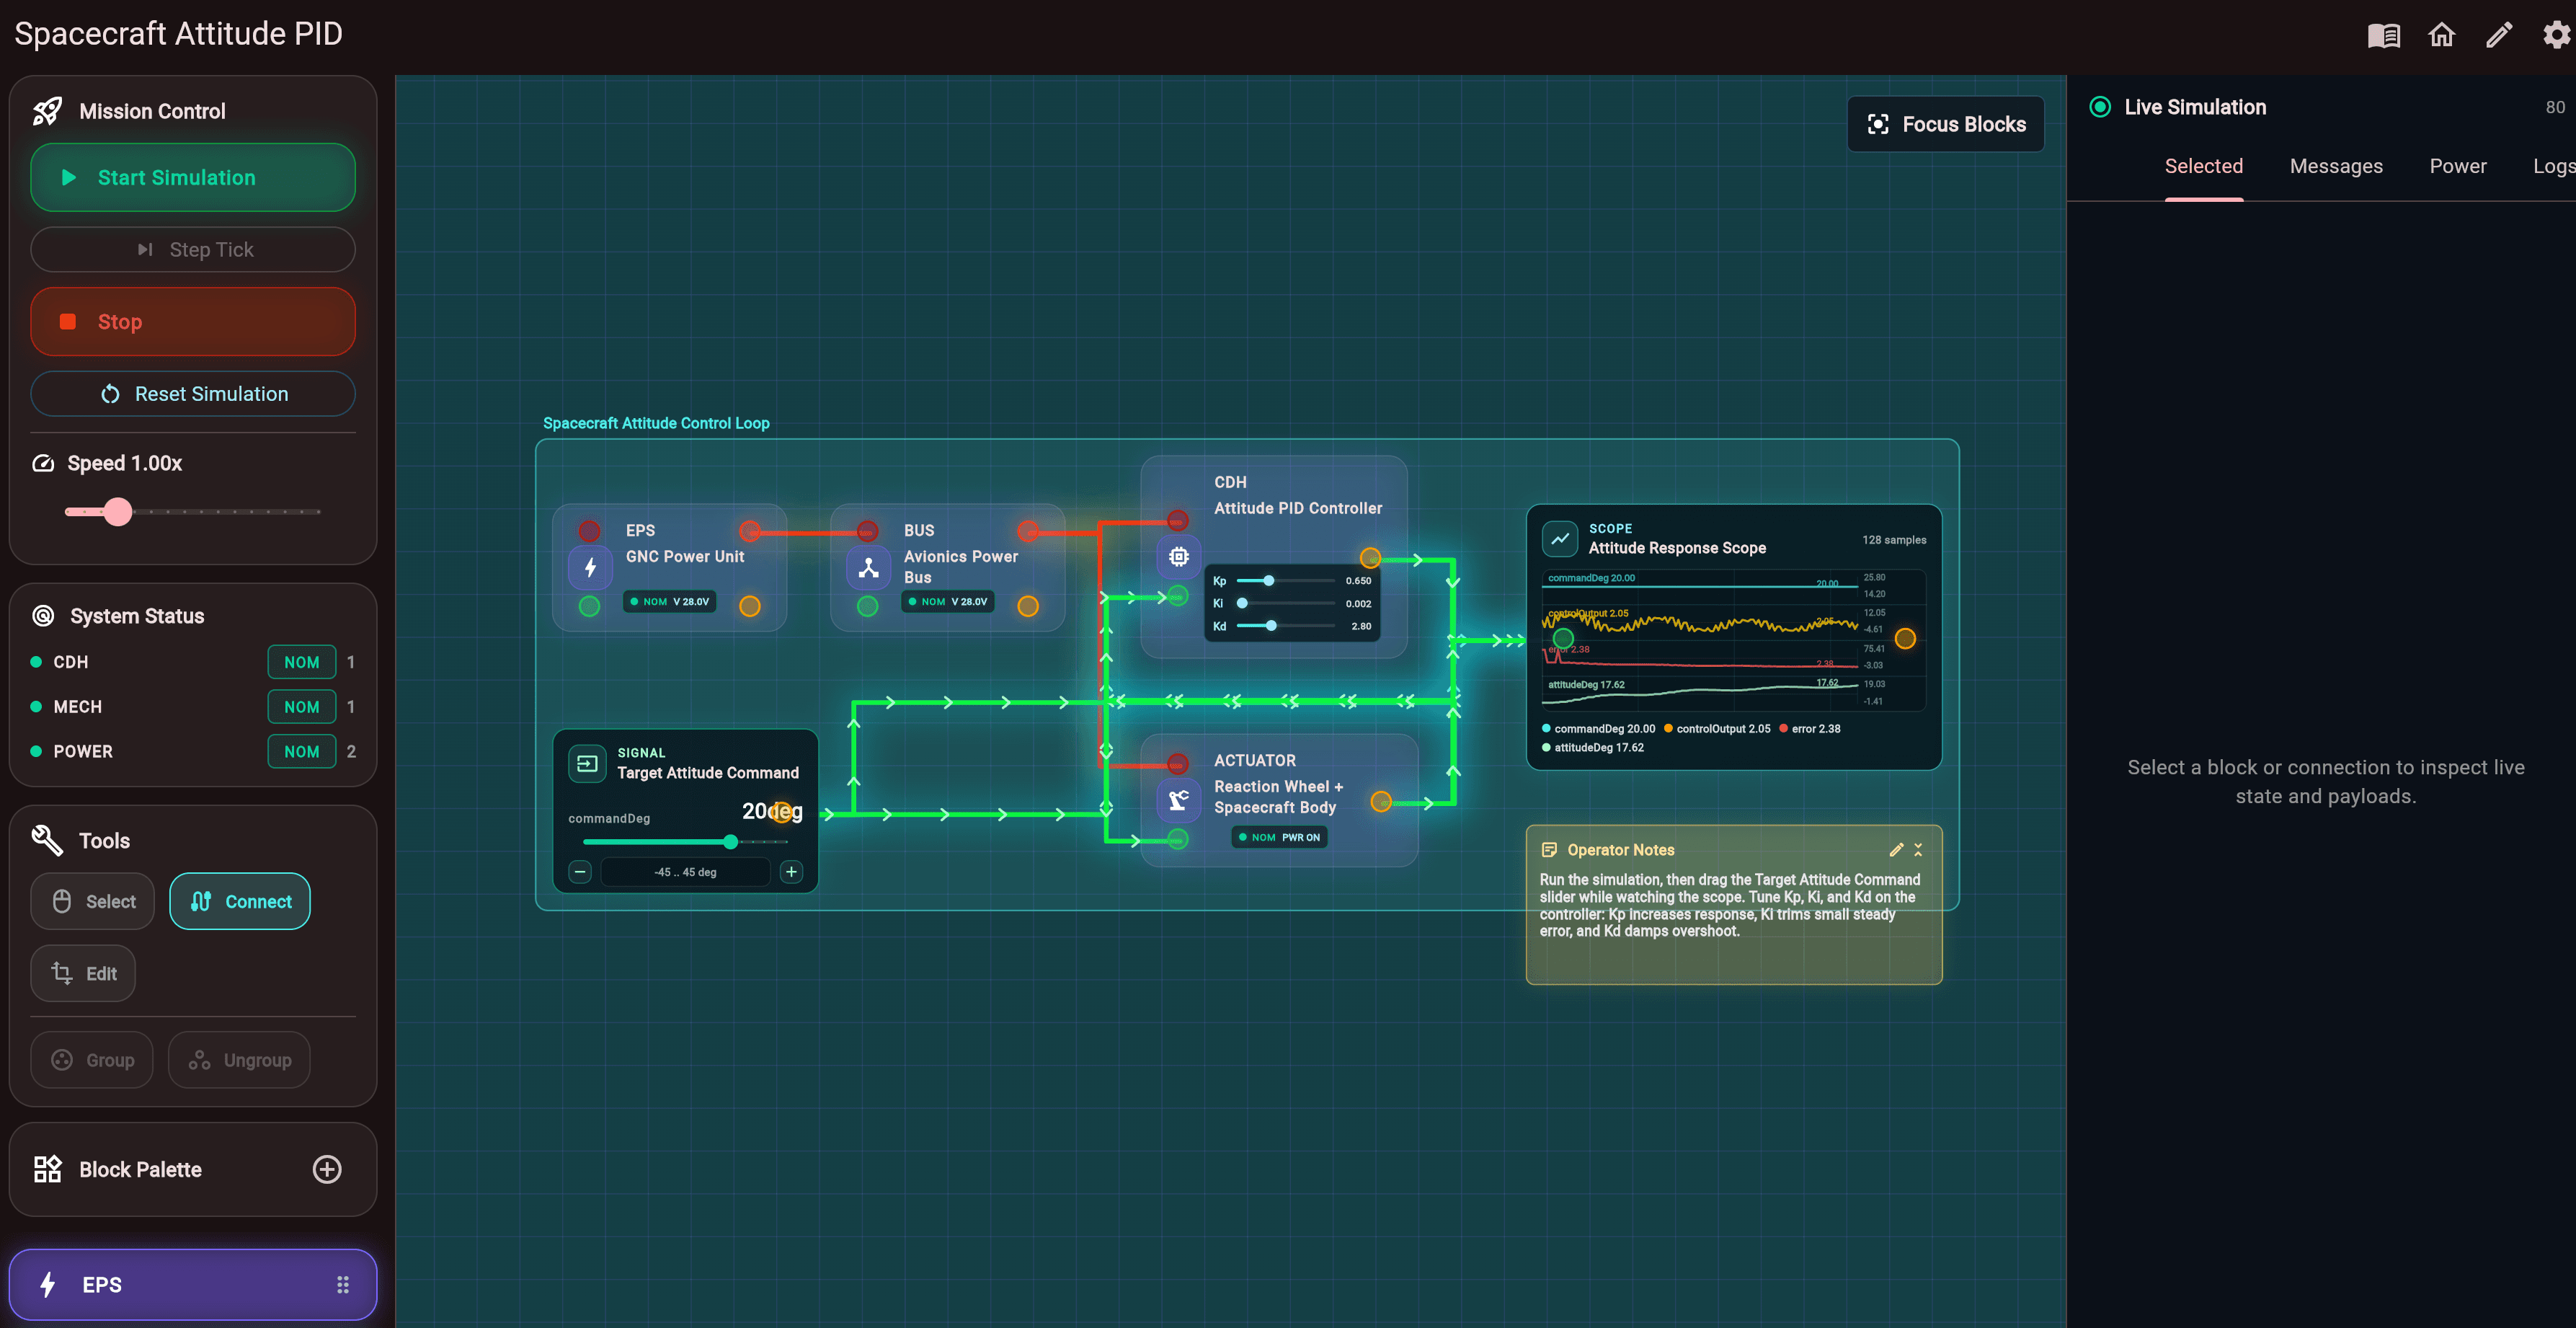
Task: Click the System Status target icon
Action: click(43, 616)
